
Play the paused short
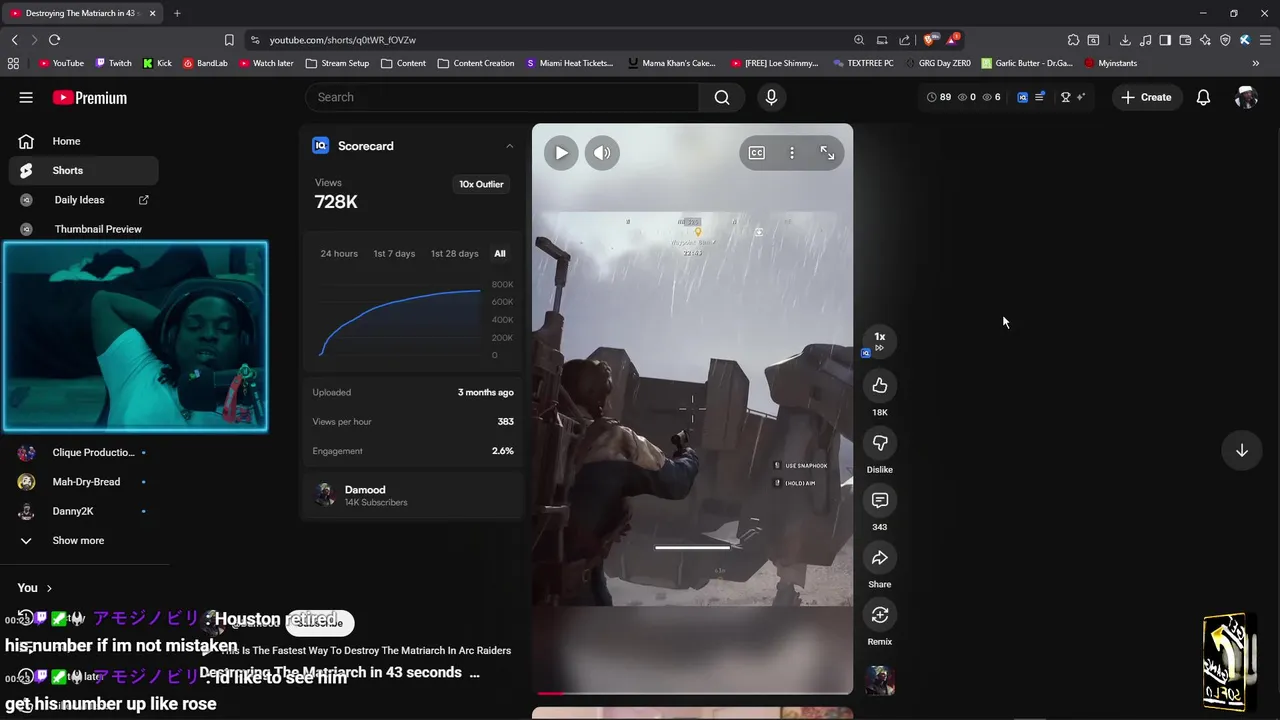tap(561, 153)
